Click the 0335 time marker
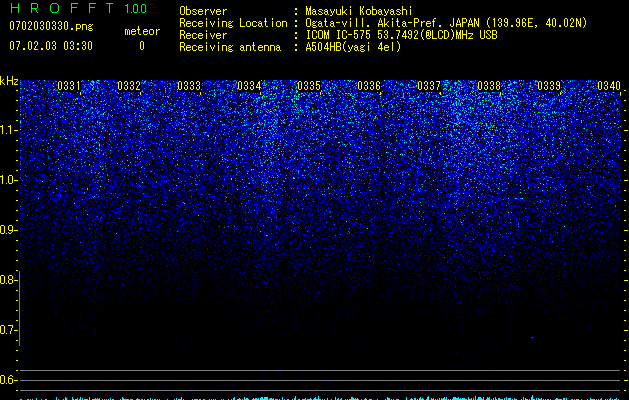Image resolution: width=629 pixels, height=400 pixels. coord(309,86)
